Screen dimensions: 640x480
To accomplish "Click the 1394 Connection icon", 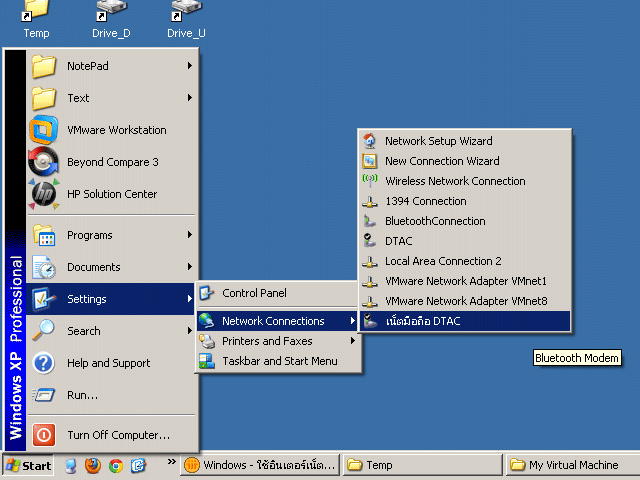I will click(370, 201).
